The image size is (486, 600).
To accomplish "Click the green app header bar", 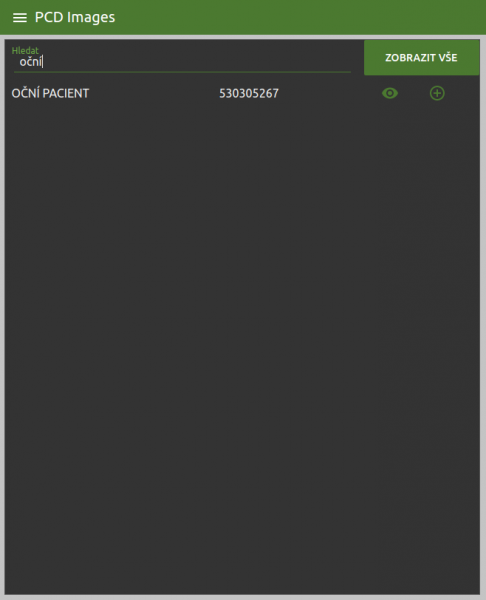I will (x=243, y=17).
